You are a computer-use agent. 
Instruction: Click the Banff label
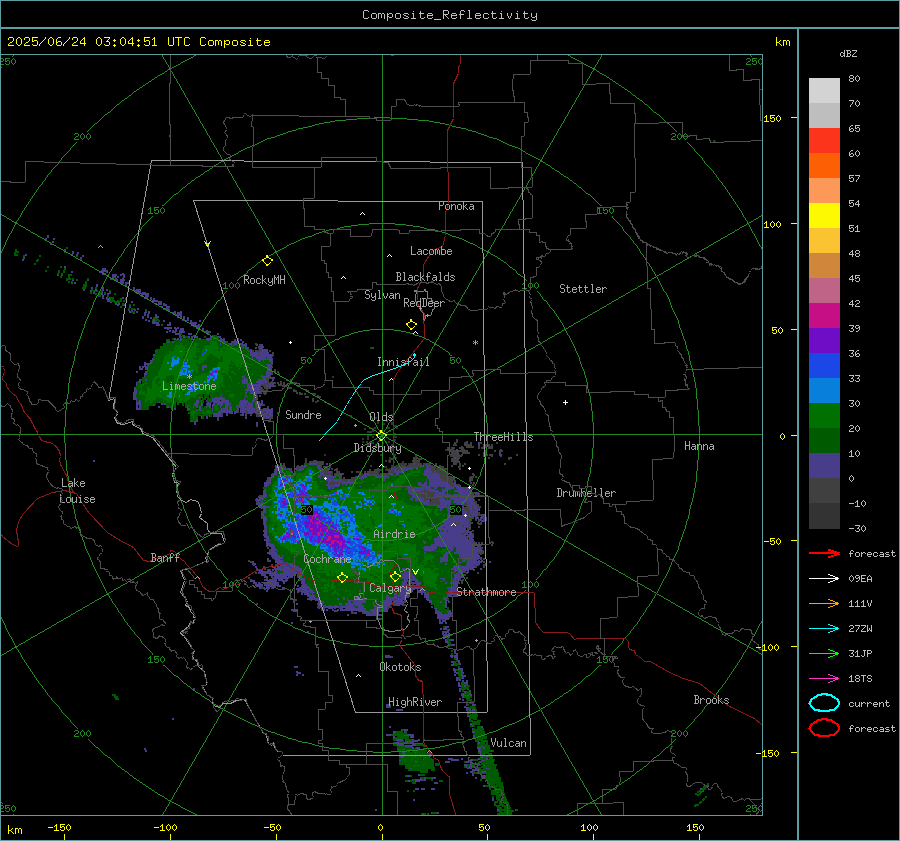[x=165, y=557]
